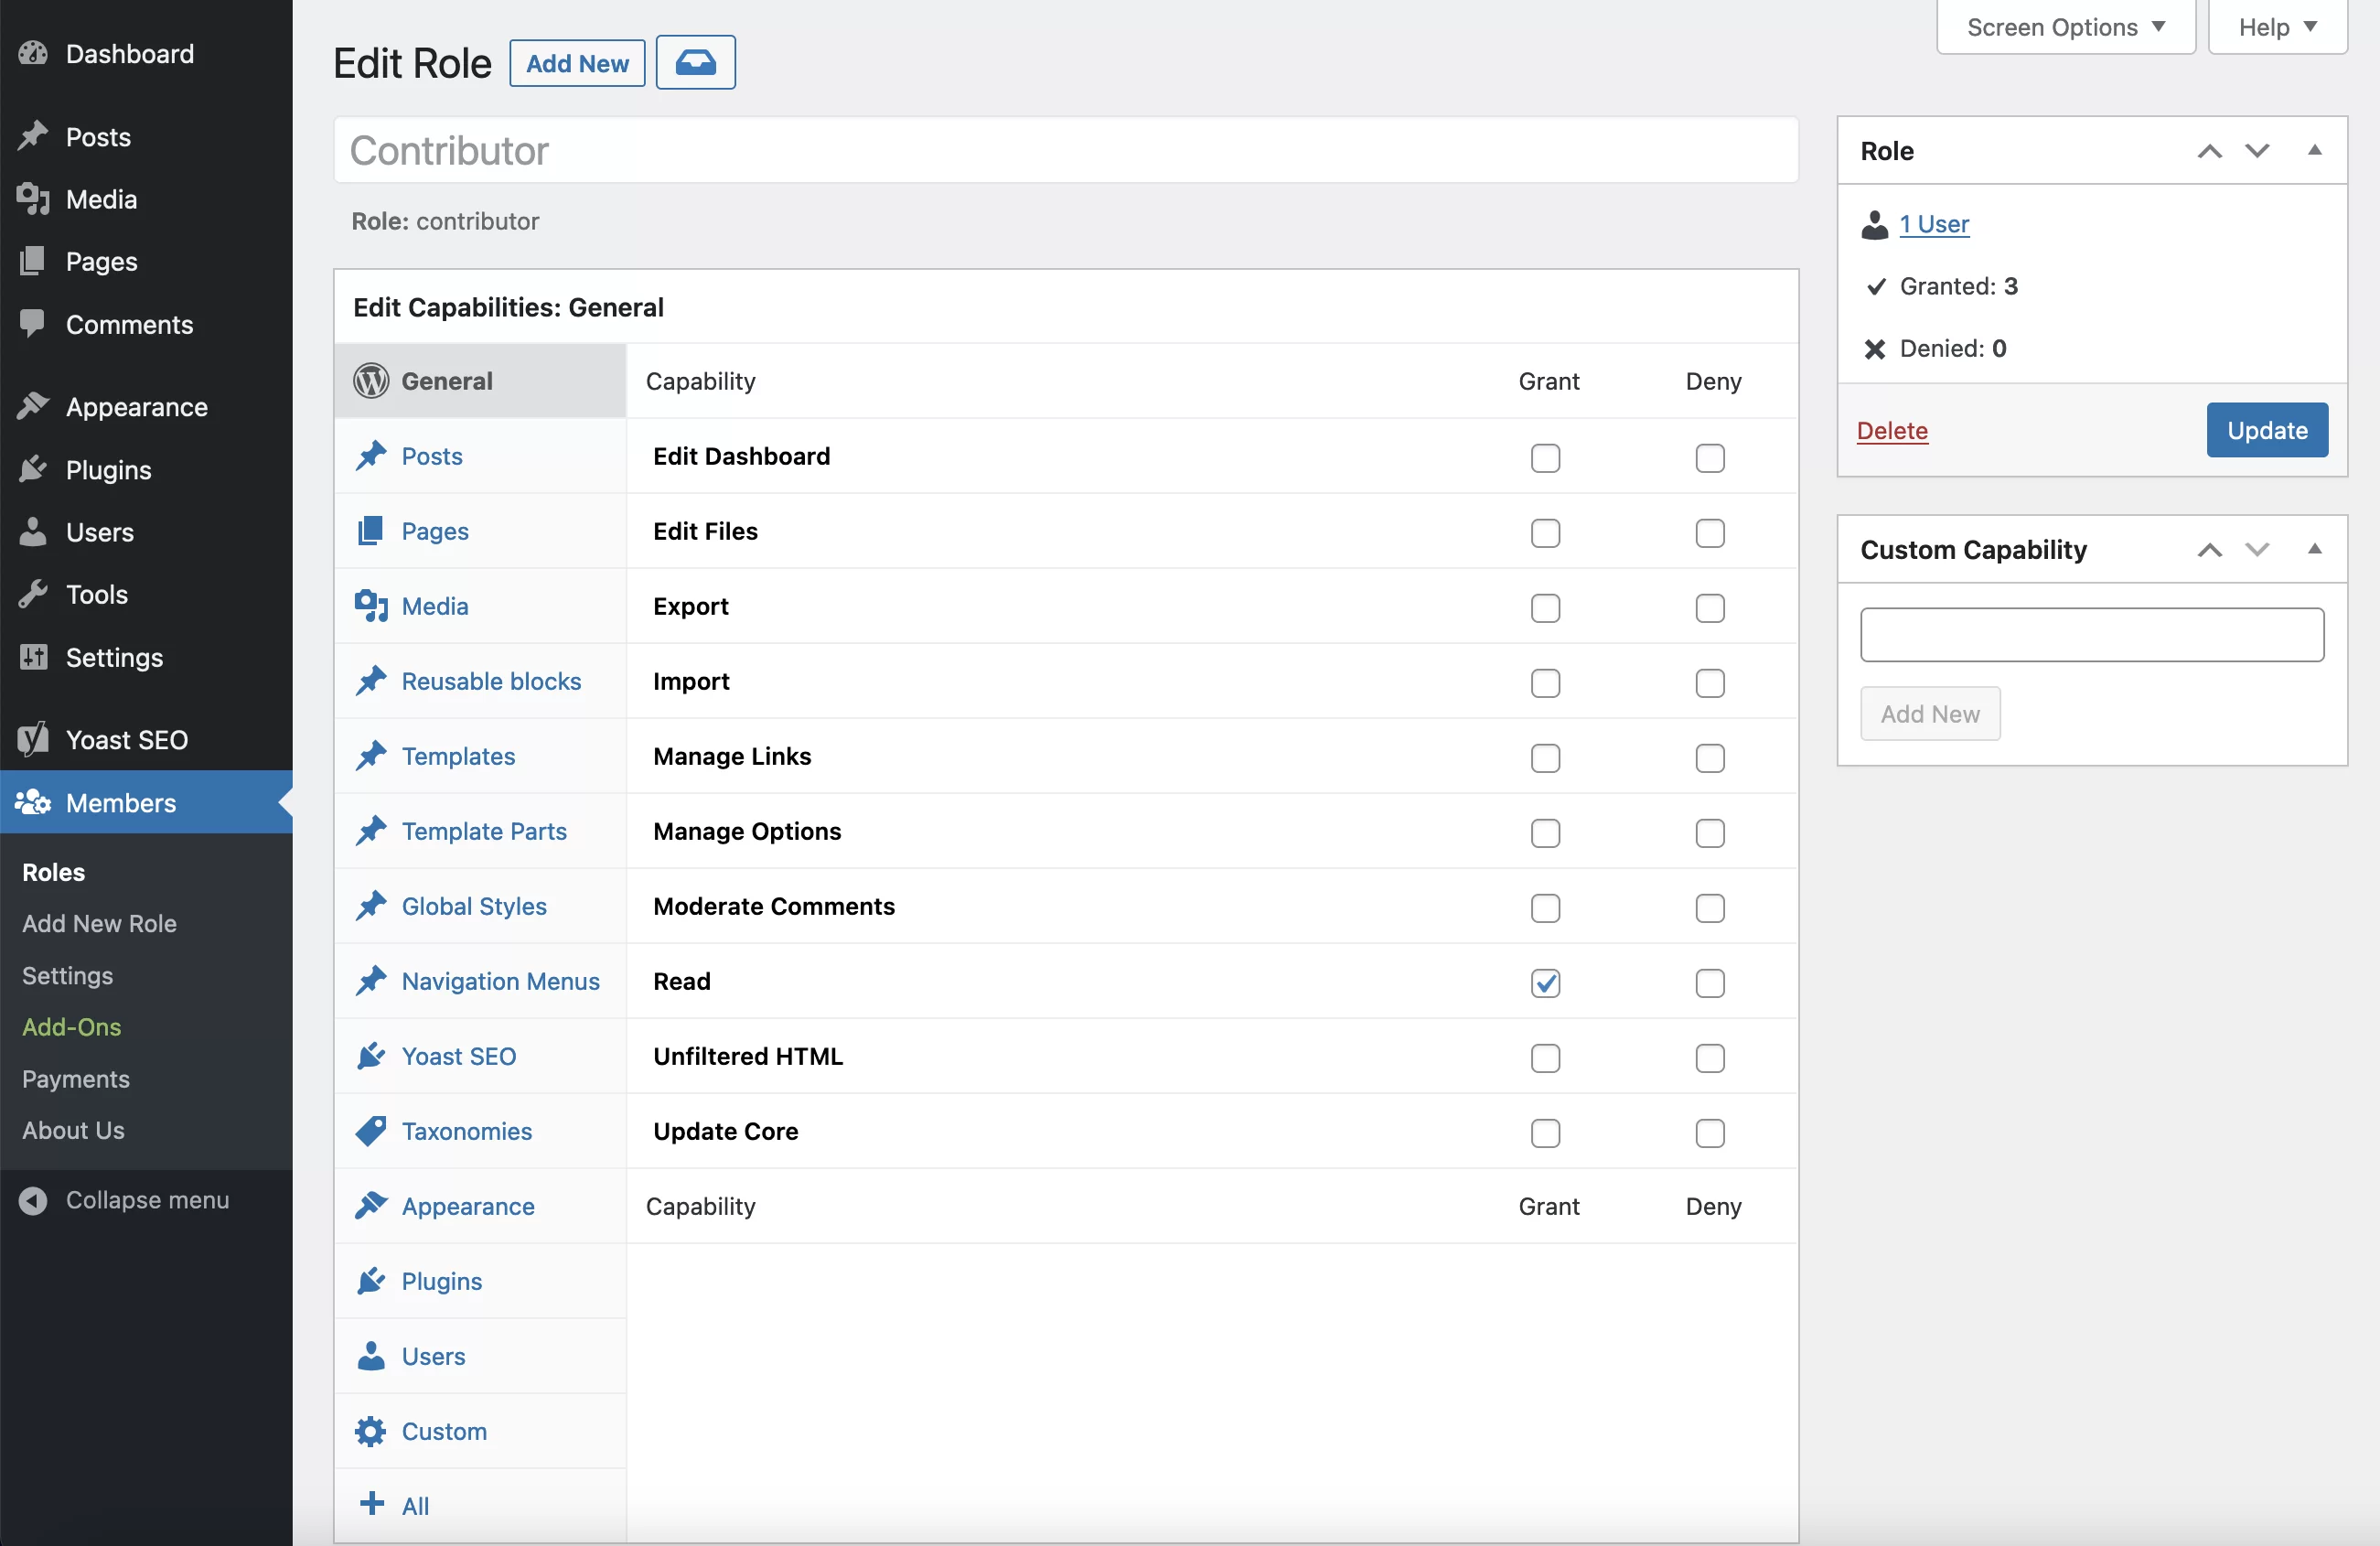Open the 1 User link
The image size is (2380, 1546).
(x=1934, y=224)
